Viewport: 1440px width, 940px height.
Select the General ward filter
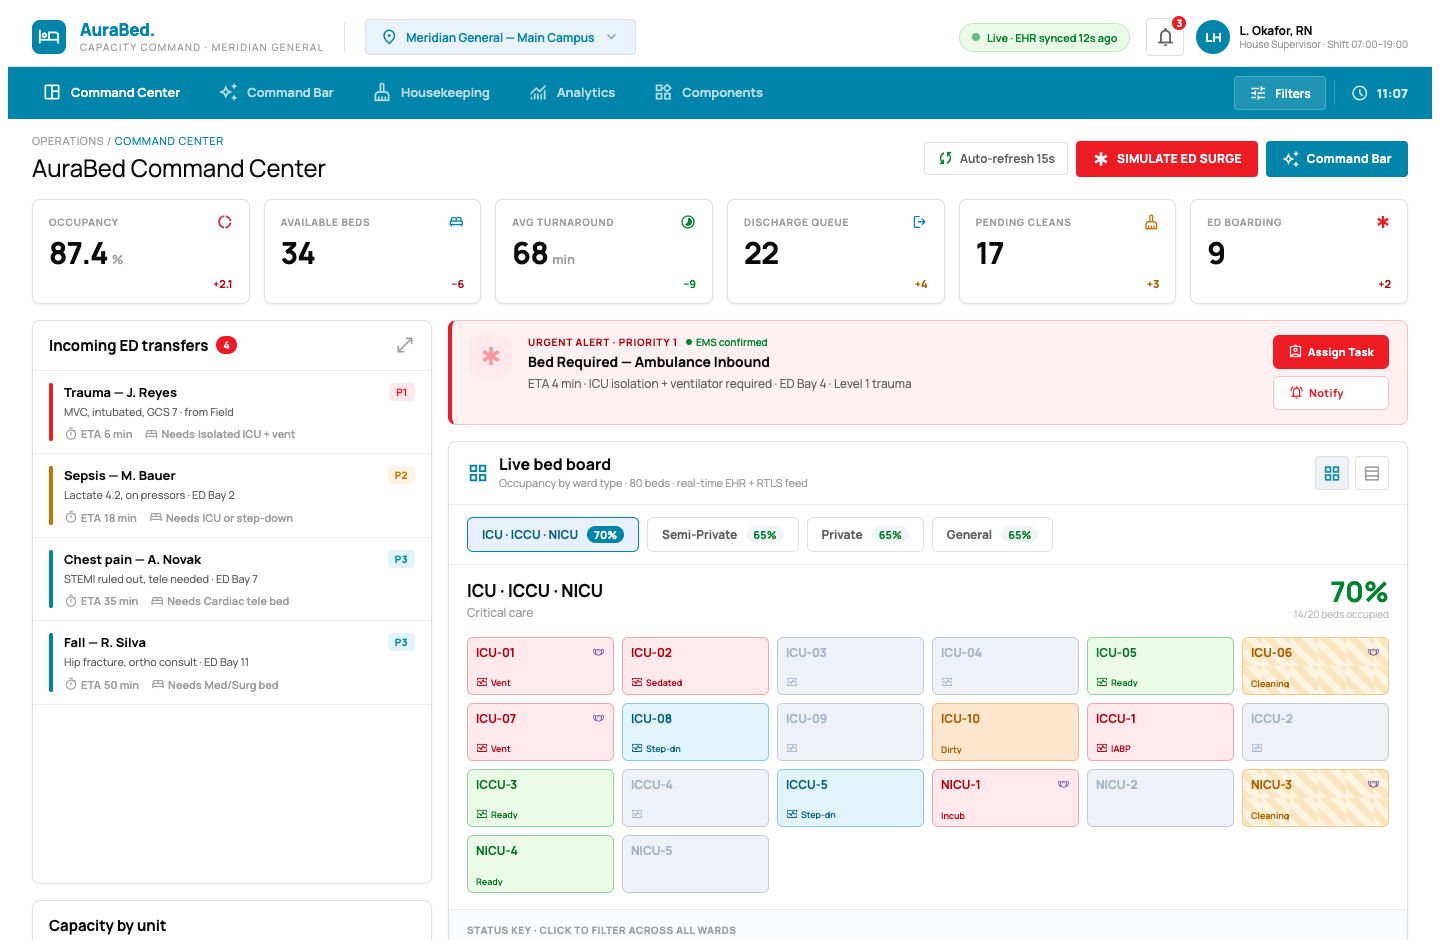click(x=992, y=534)
